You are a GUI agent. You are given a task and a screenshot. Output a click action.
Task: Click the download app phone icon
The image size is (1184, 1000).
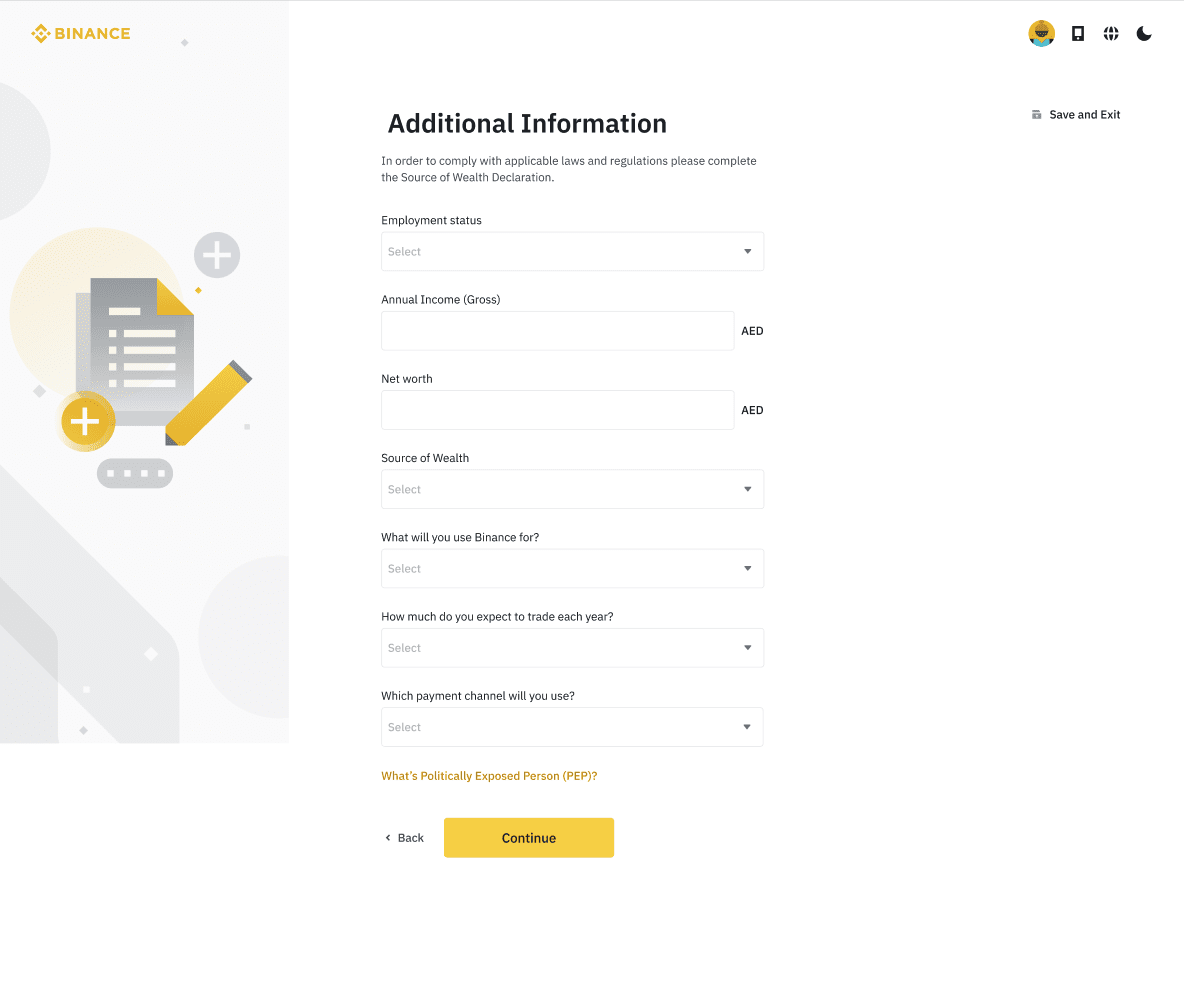click(1078, 34)
